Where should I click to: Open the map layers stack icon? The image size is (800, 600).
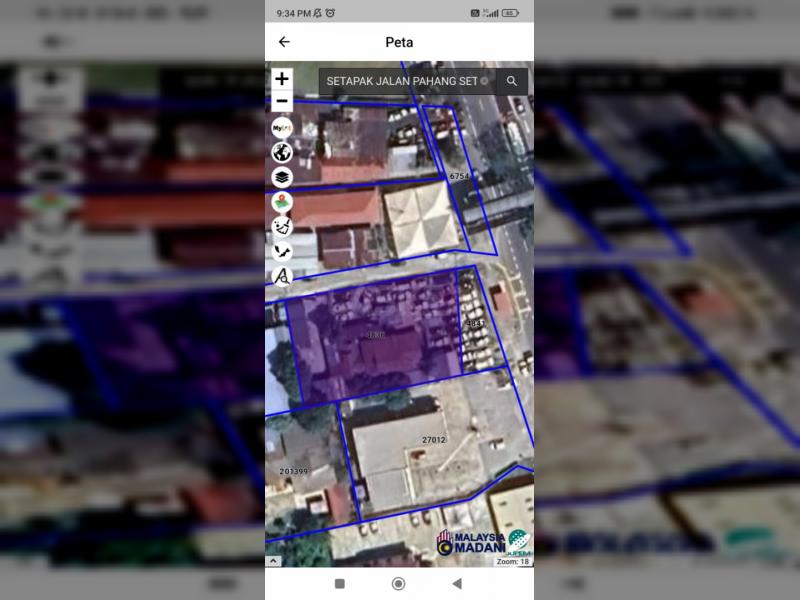pos(282,177)
